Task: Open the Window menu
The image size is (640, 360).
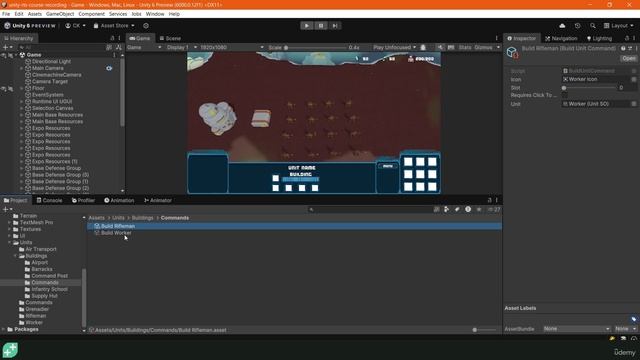Action: point(155,14)
